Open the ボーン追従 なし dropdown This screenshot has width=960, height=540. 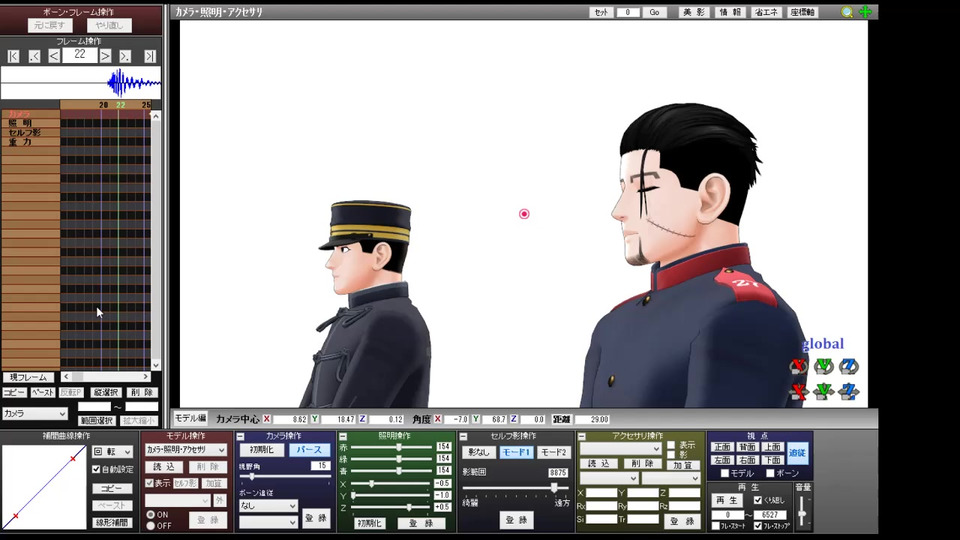pyautogui.click(x=268, y=506)
